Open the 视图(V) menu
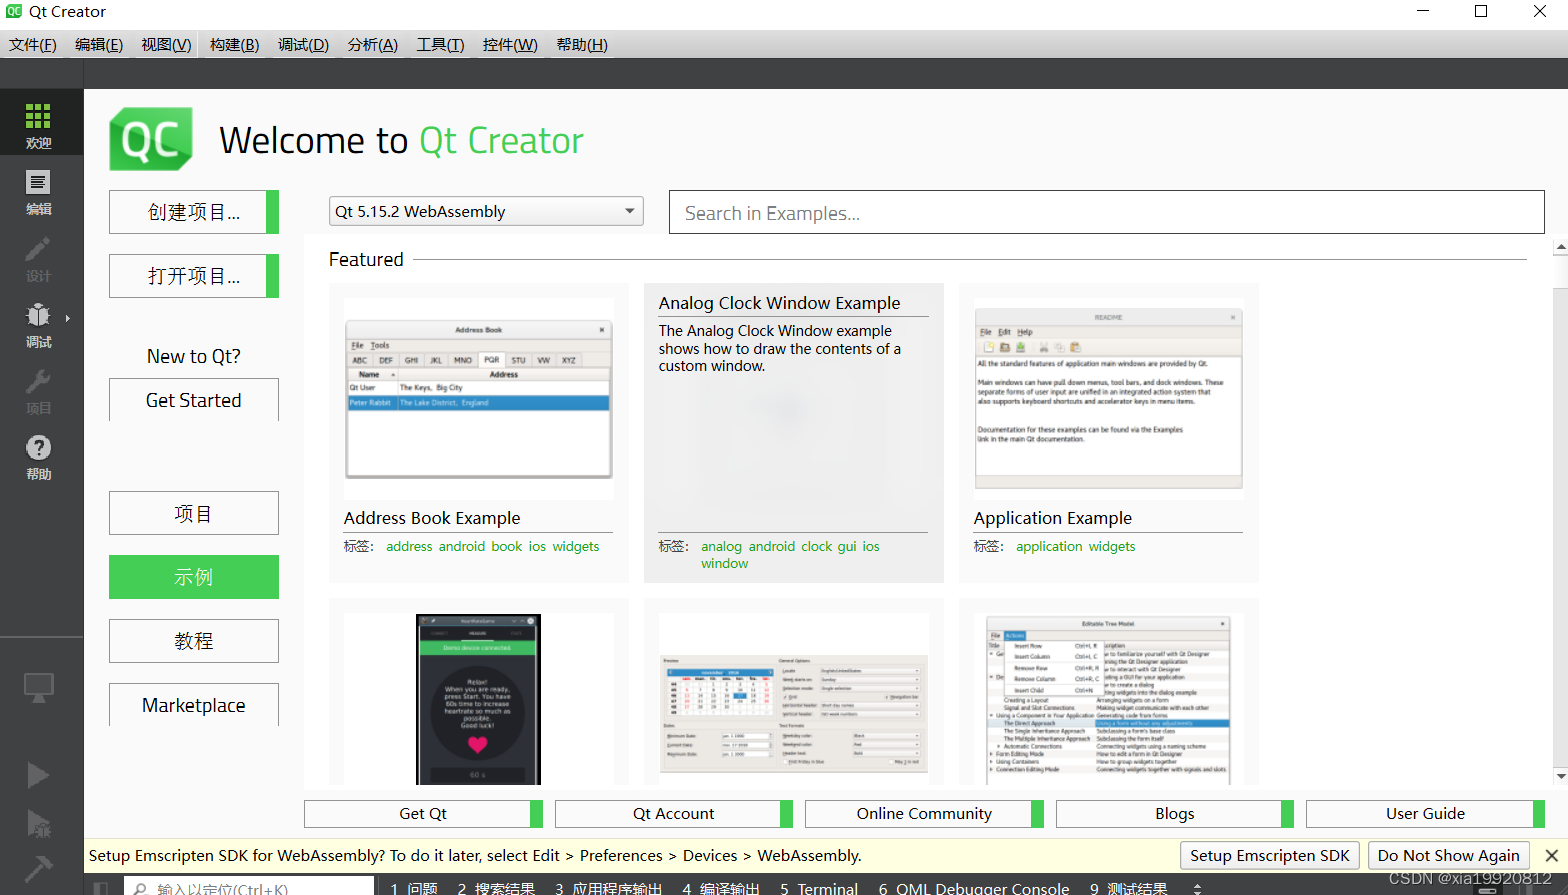Image resolution: width=1568 pixels, height=895 pixels. point(166,44)
